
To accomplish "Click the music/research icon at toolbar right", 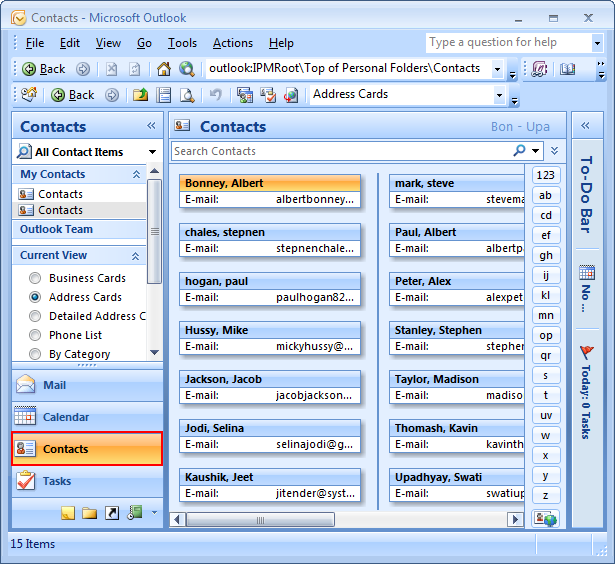I will click(539, 69).
